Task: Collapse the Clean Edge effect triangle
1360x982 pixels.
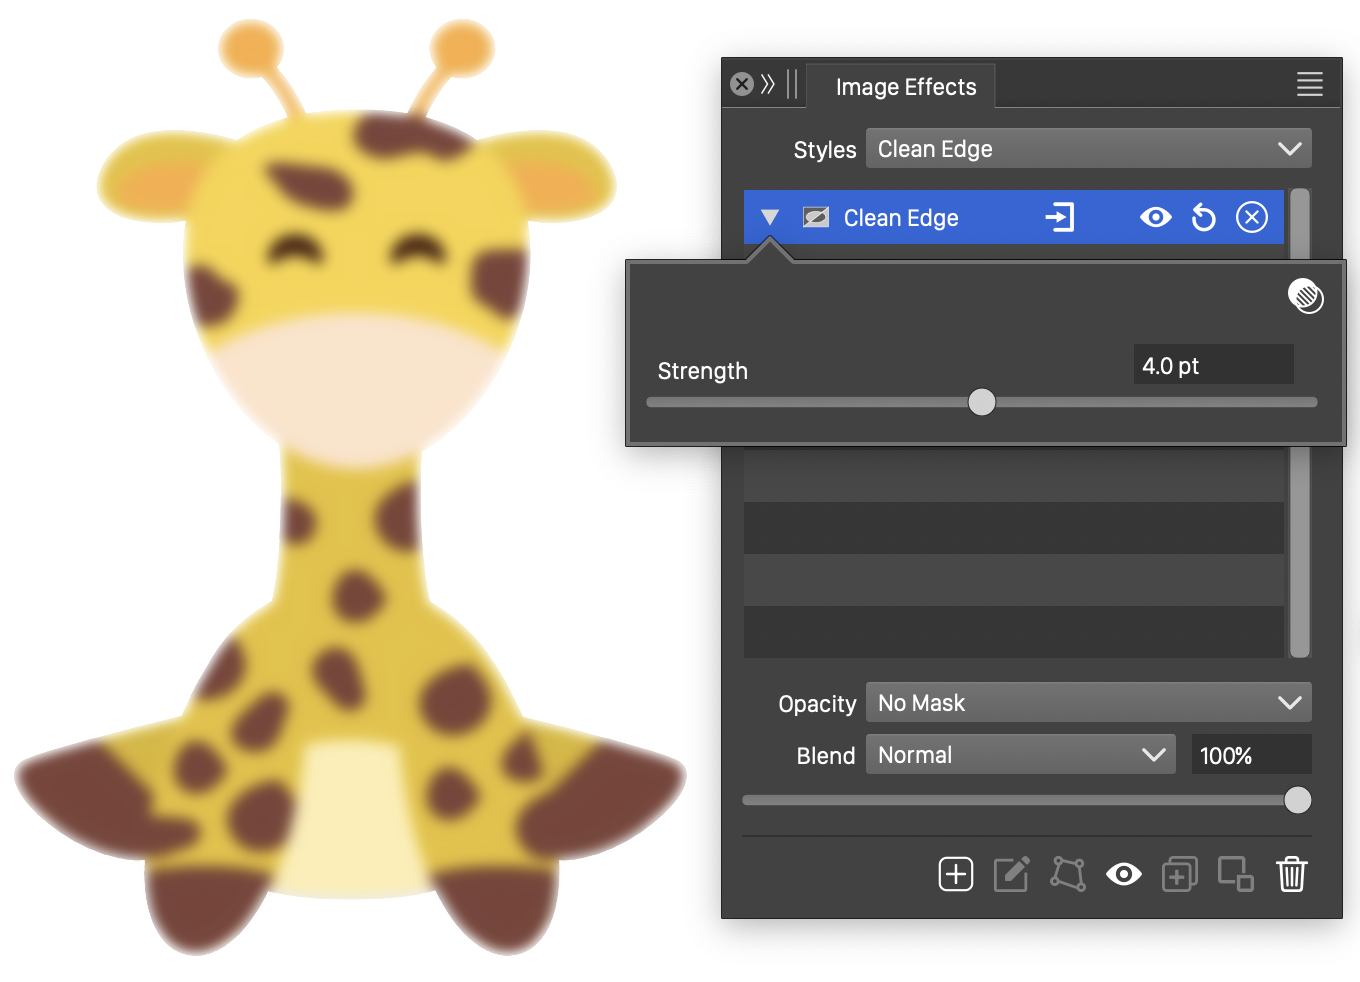Action: [769, 217]
